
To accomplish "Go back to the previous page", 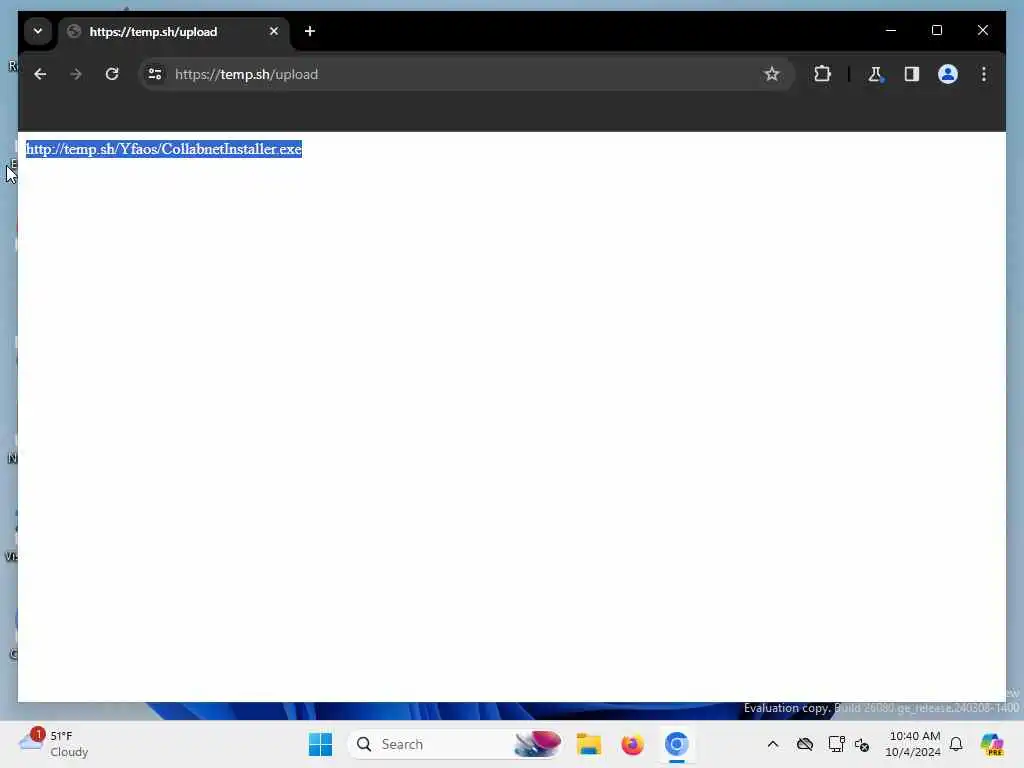I will tap(40, 74).
